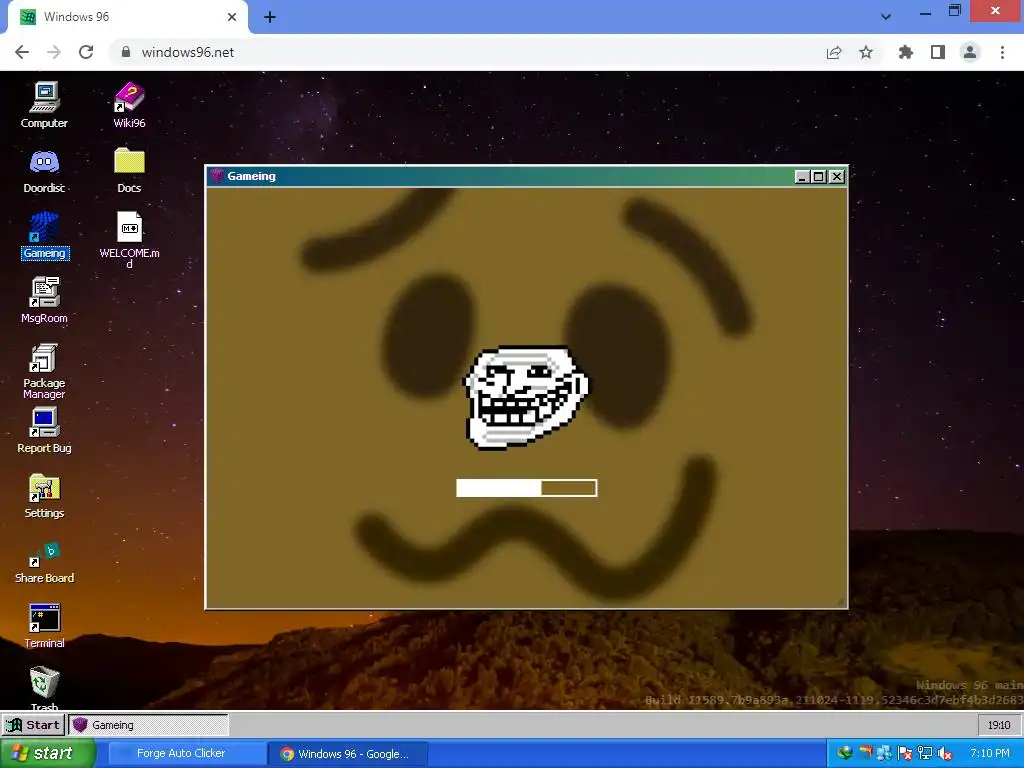Select the Gameing desktop shortcut
This screenshot has height=768, width=1024.
click(x=44, y=235)
